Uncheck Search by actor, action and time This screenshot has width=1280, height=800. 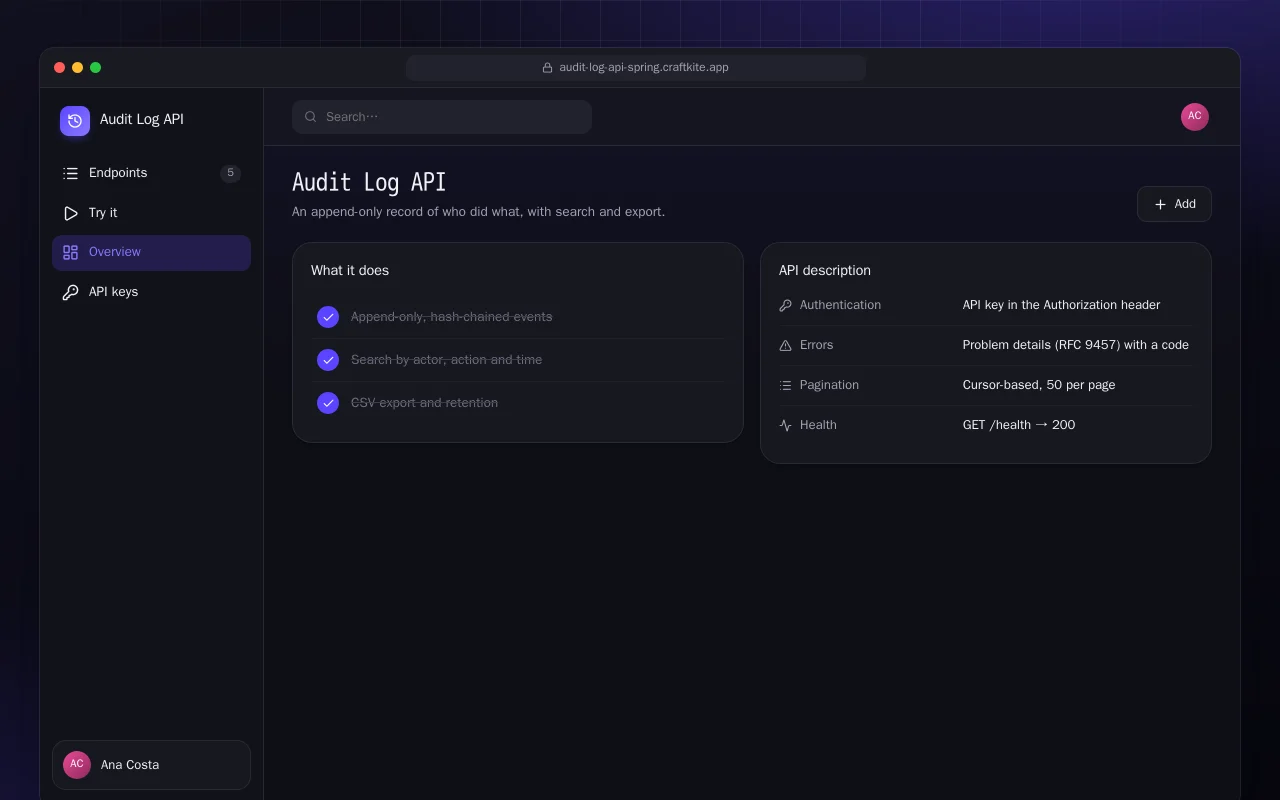click(328, 360)
